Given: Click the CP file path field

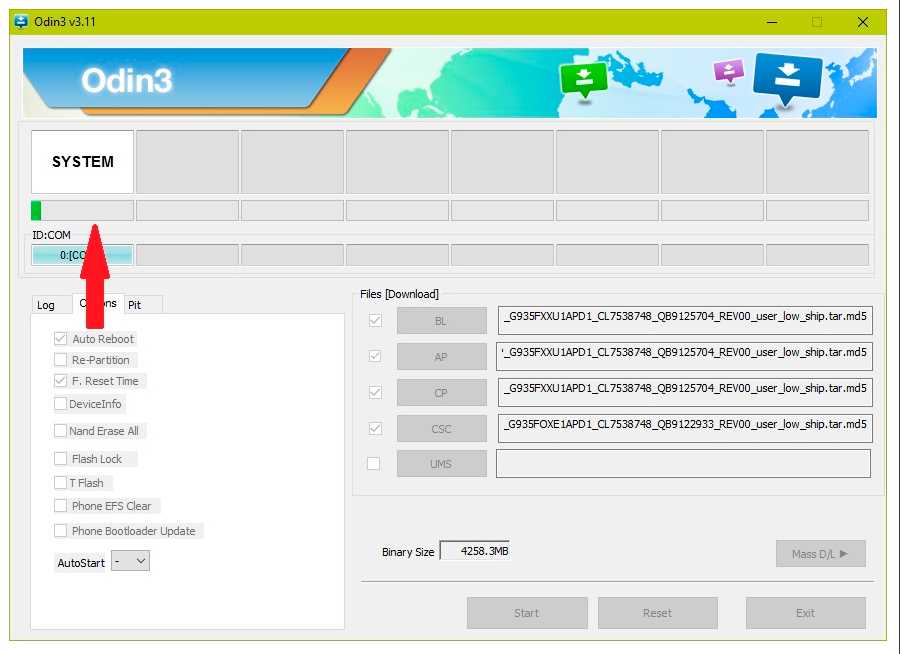Looking at the screenshot, I should tap(685, 392).
